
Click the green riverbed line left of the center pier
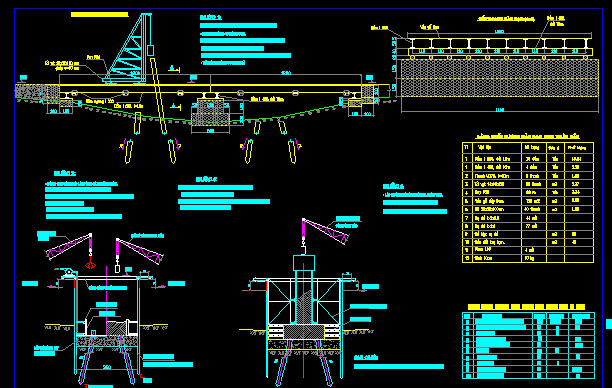[137, 113]
